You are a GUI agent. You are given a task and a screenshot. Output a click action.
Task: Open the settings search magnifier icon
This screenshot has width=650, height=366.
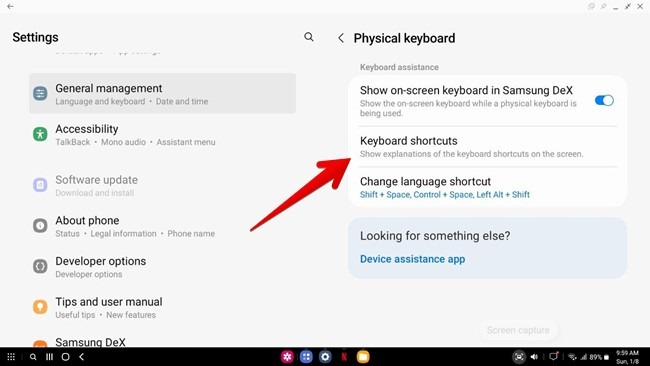coord(308,37)
